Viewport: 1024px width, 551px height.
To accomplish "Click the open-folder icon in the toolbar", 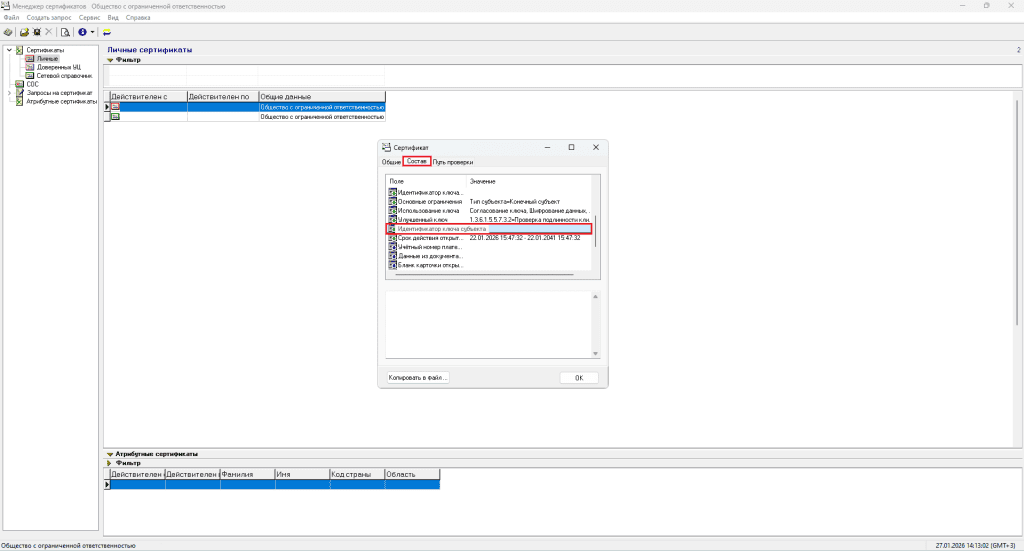I will [24, 32].
